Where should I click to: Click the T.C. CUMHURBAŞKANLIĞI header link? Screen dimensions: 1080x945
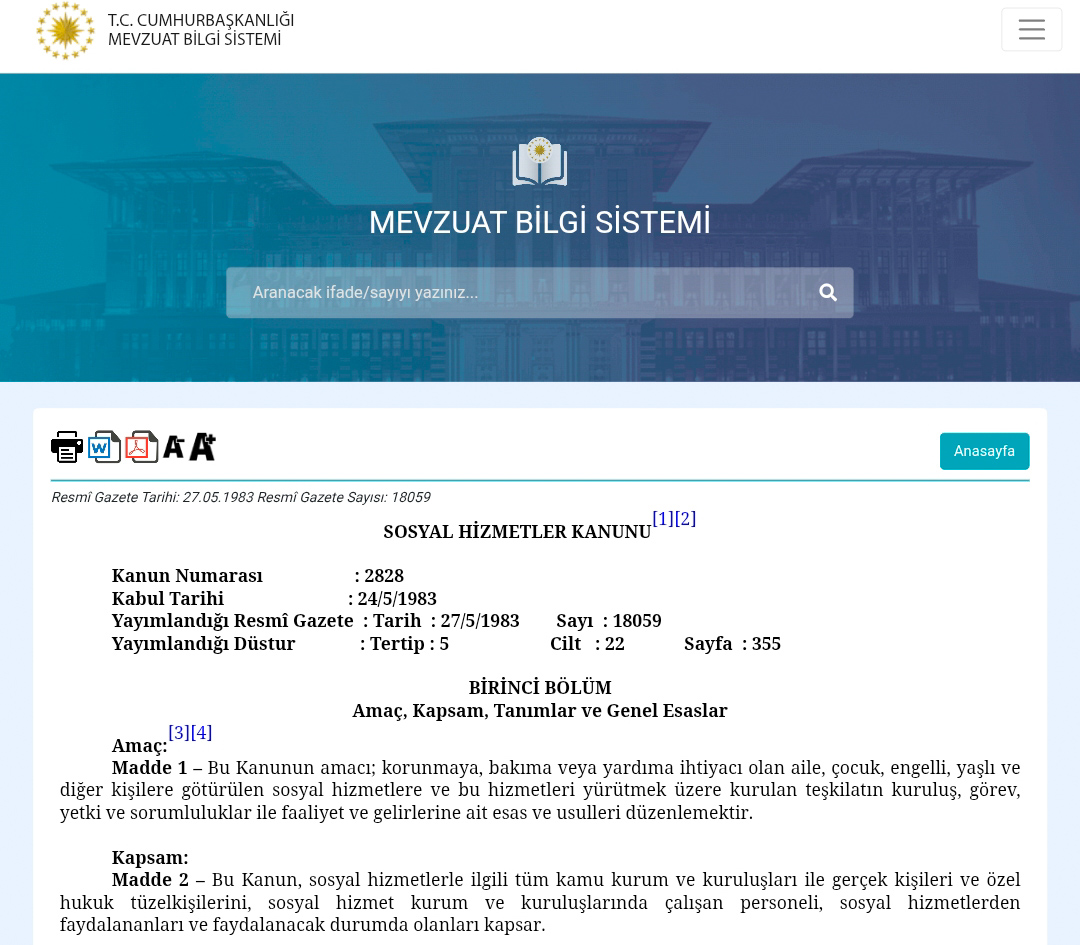[200, 19]
